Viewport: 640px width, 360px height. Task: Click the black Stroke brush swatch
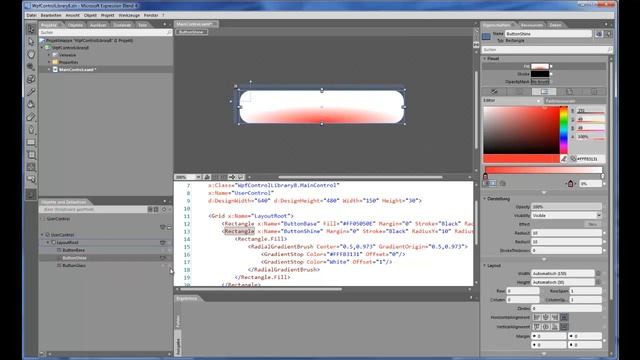pyautogui.click(x=540, y=74)
